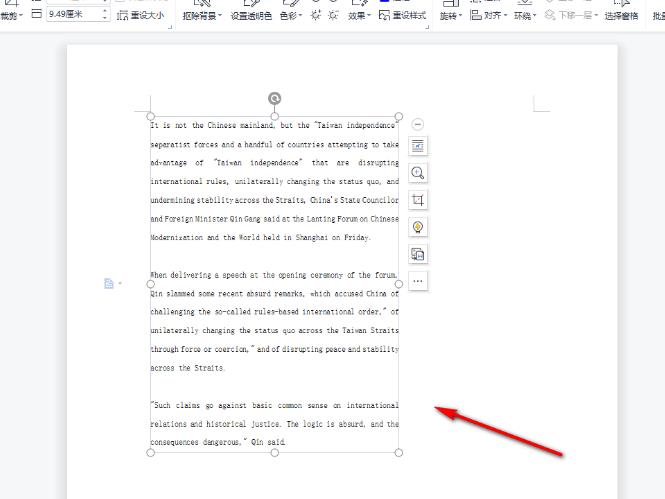665x499 pixels.
Task: Click 设置透明色 set transparent color
Action: coord(251,16)
